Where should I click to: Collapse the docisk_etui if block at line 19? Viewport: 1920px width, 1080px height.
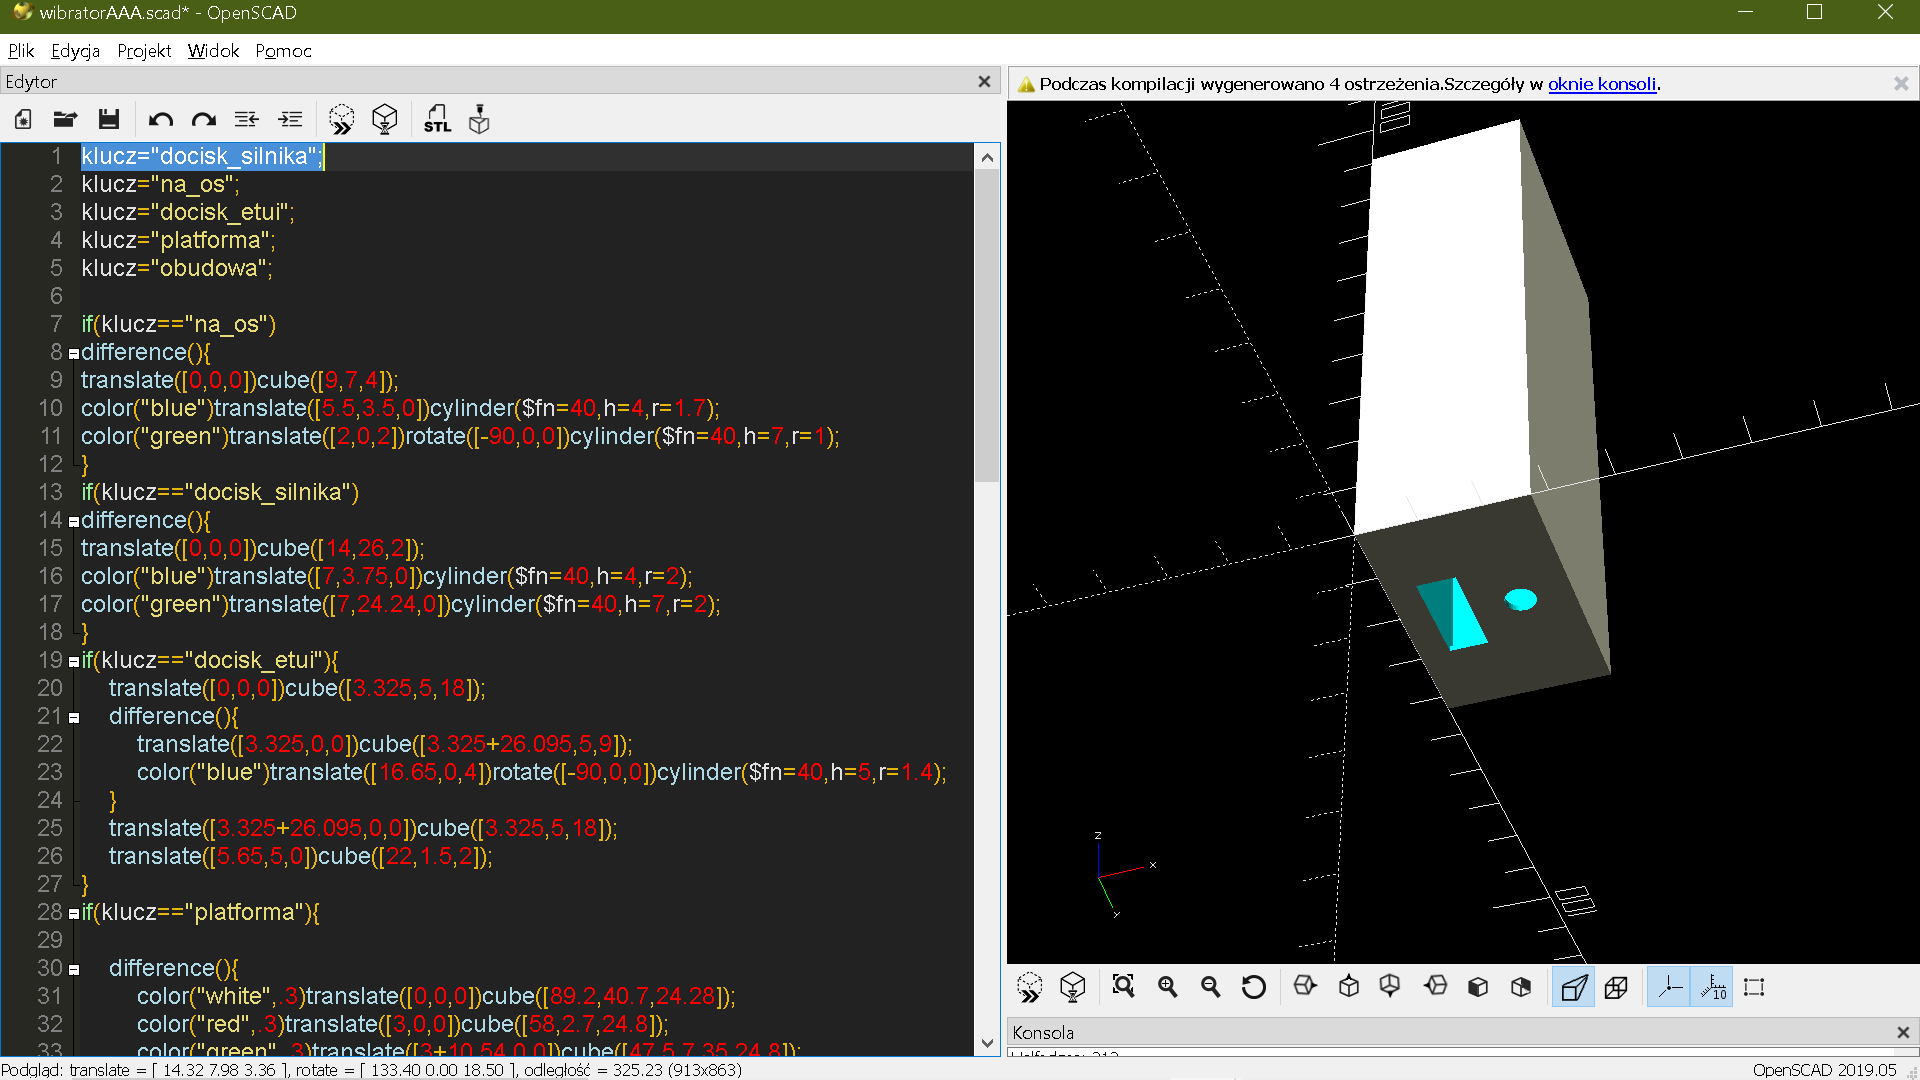click(x=73, y=661)
